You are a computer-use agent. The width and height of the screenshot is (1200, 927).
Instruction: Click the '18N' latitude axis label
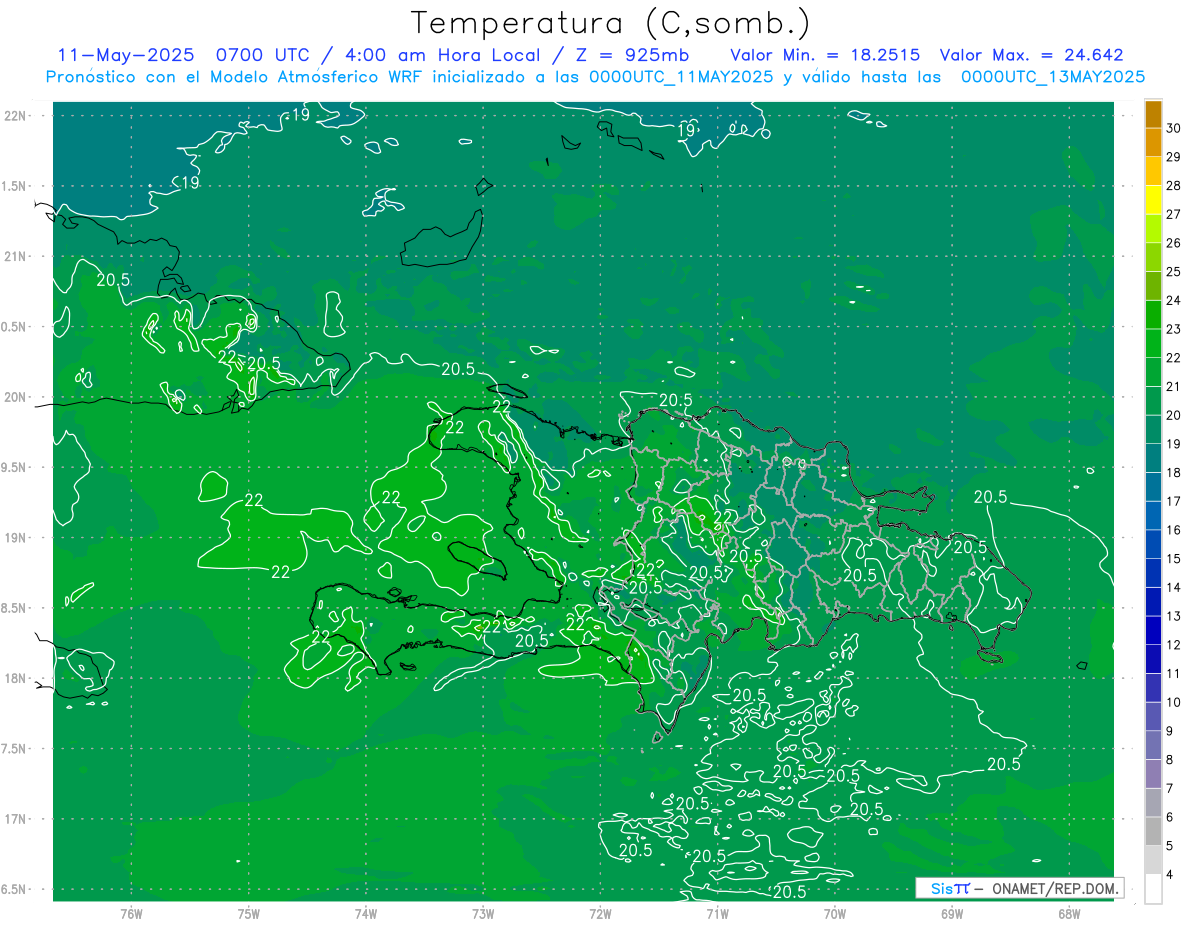(15, 679)
